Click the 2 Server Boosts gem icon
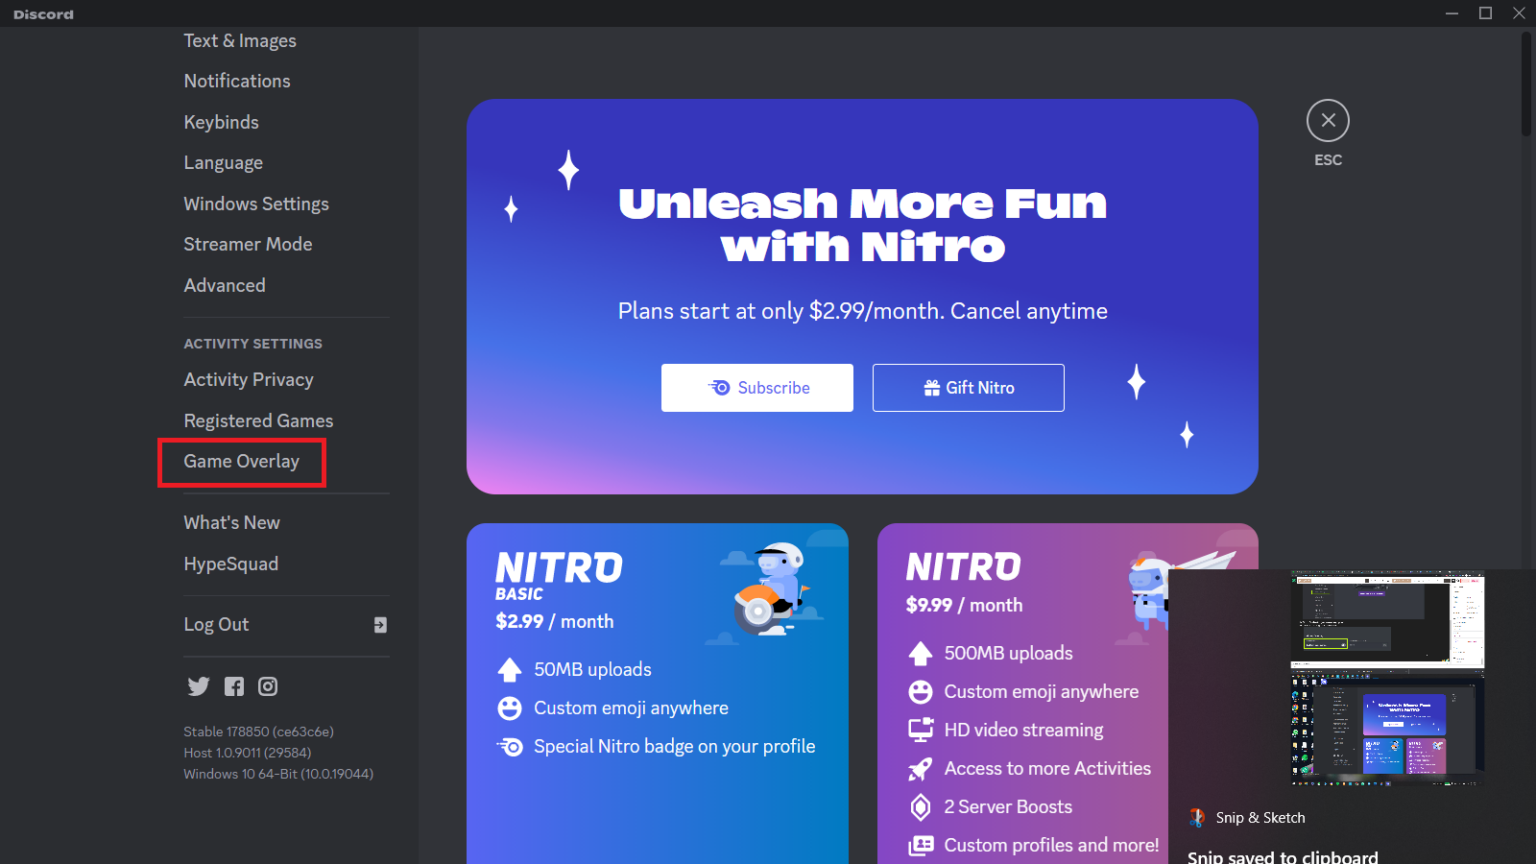 pyautogui.click(x=920, y=807)
